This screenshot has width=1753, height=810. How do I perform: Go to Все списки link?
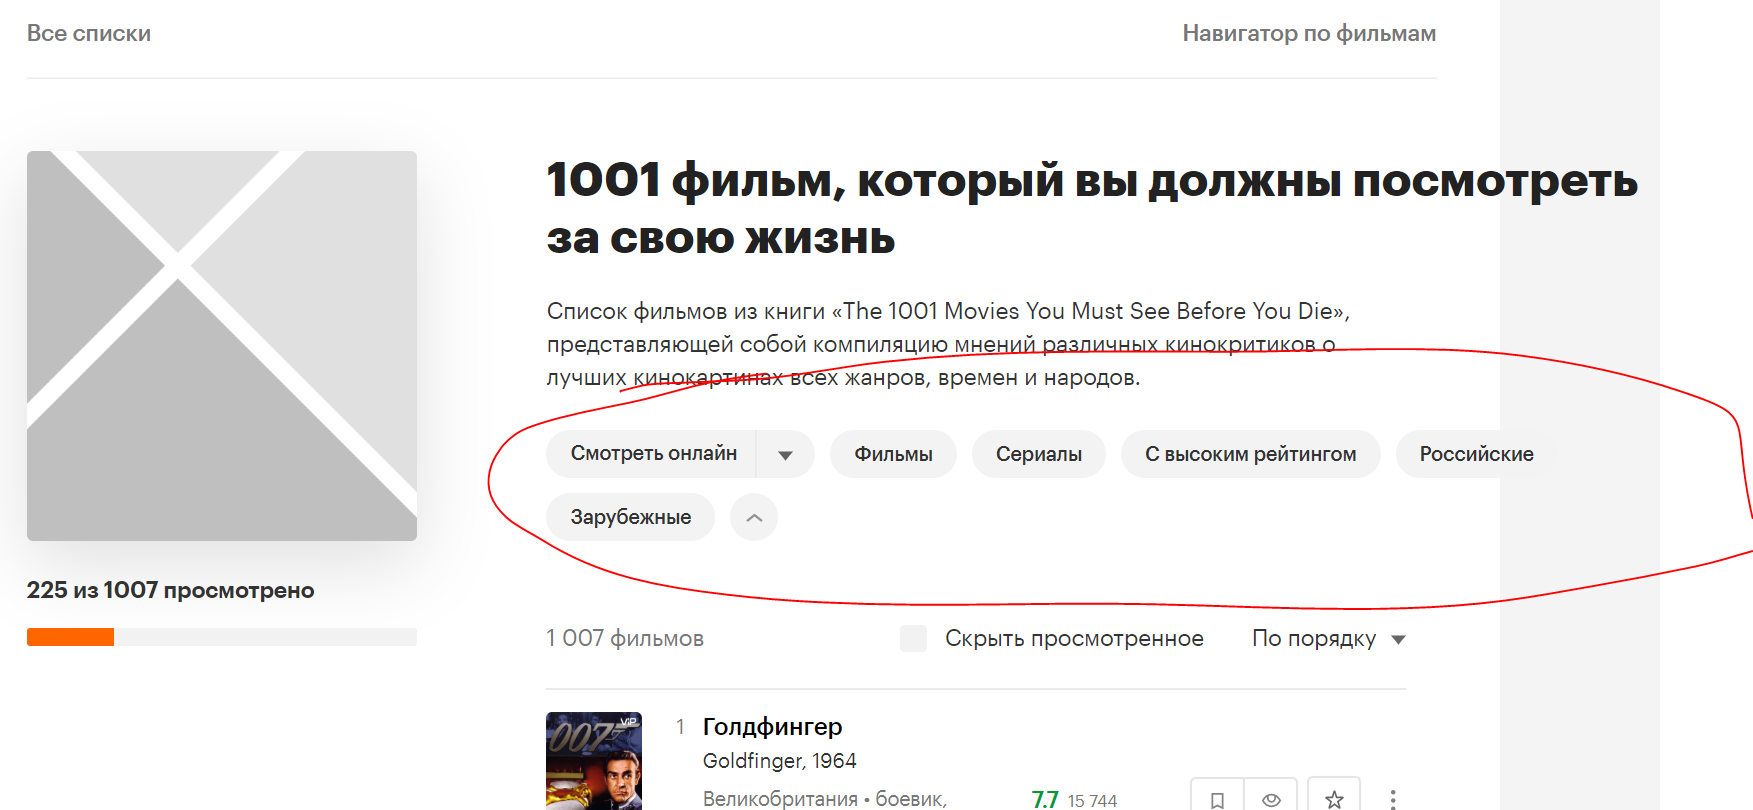click(x=89, y=33)
